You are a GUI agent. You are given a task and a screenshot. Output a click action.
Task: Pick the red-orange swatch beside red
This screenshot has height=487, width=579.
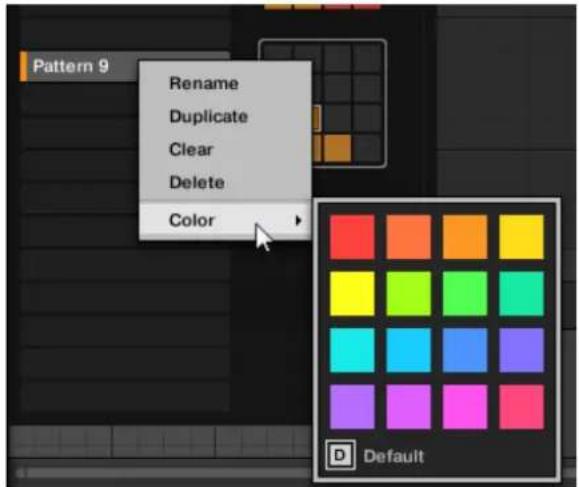click(408, 237)
